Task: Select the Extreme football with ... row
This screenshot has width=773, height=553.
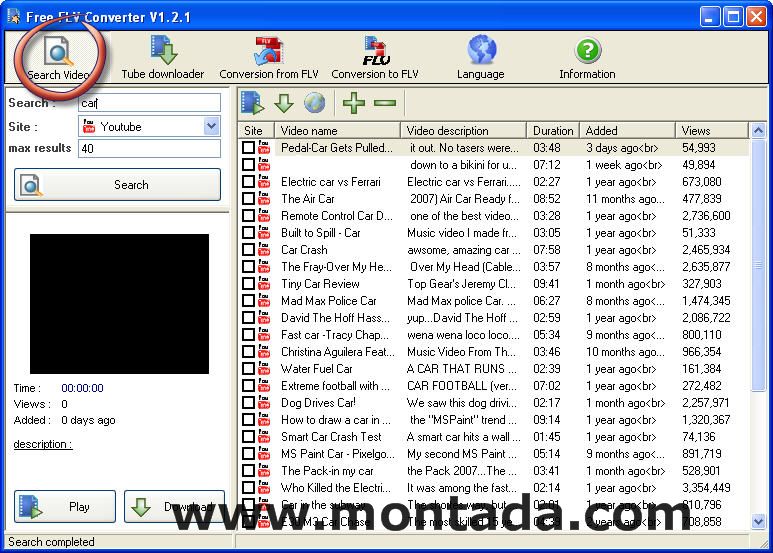Action: [494, 385]
